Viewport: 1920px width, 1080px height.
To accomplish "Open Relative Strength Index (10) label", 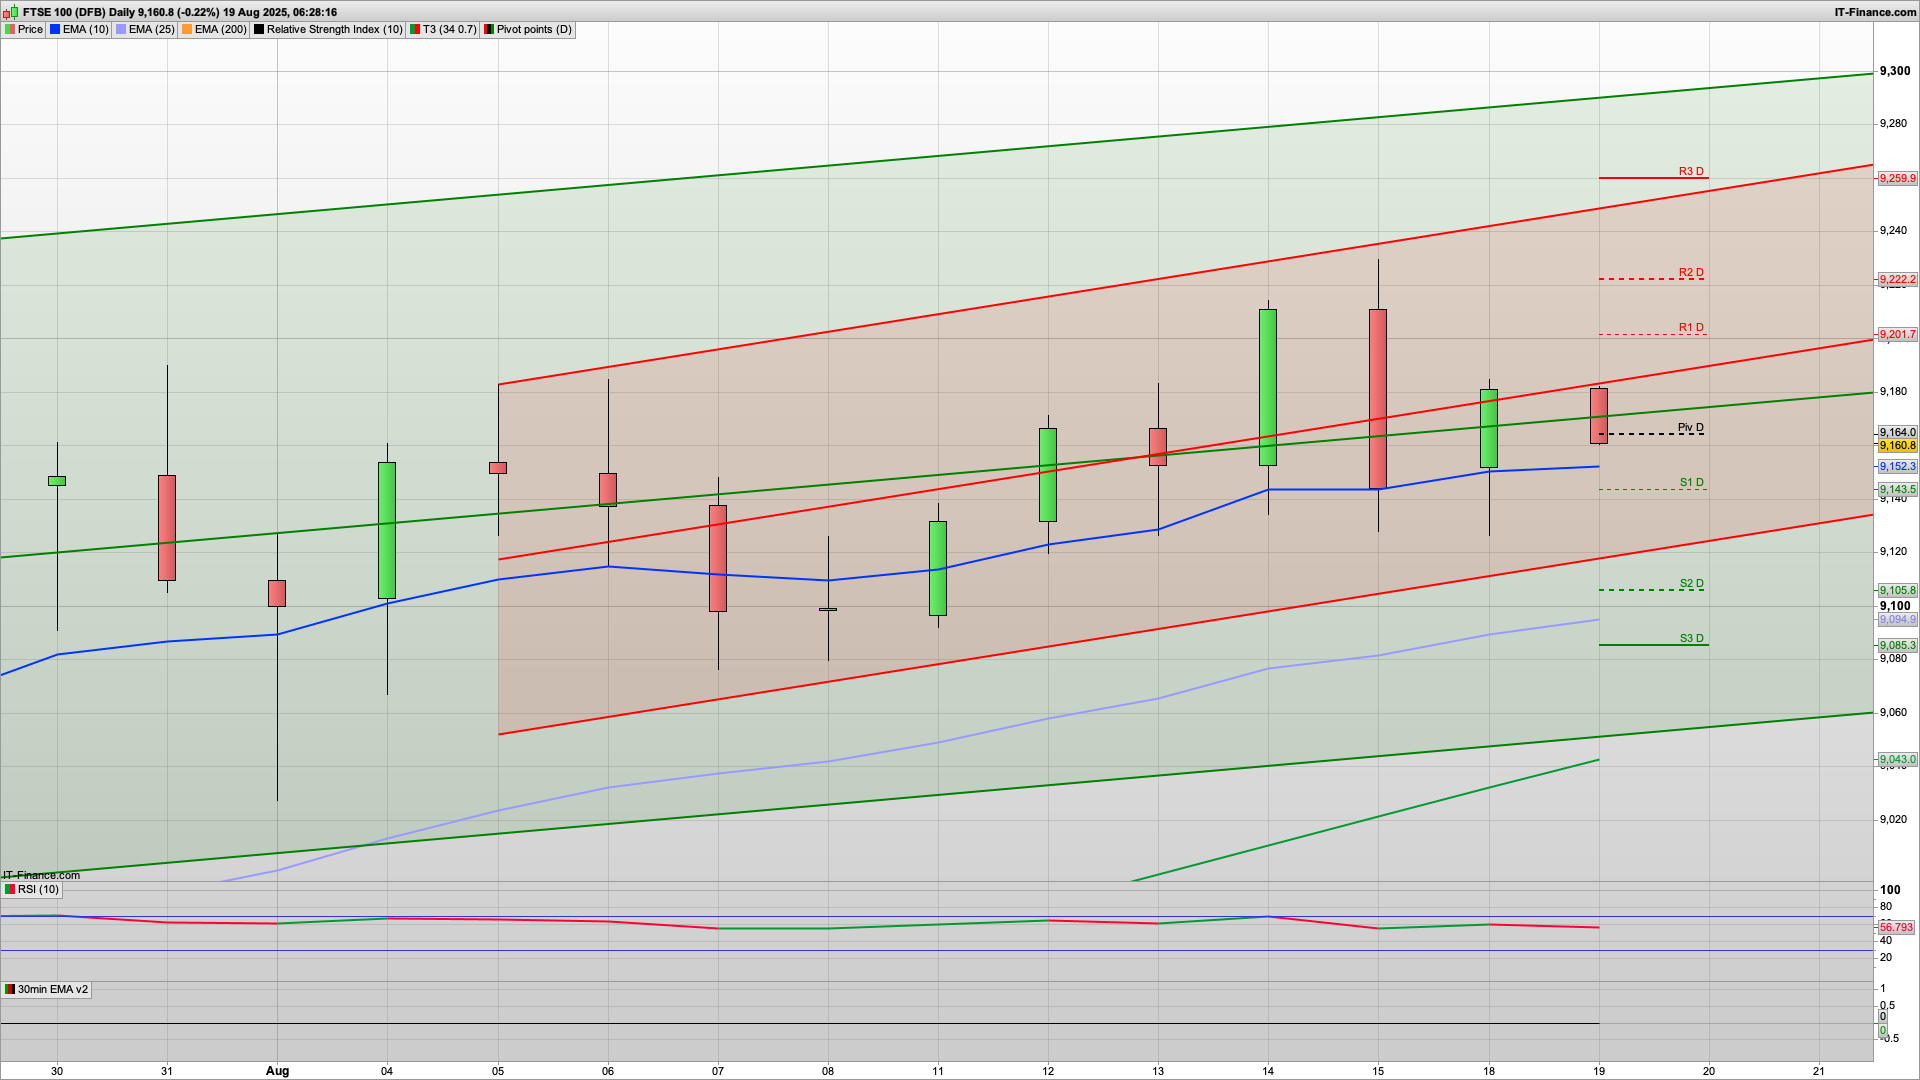I will [x=334, y=30].
